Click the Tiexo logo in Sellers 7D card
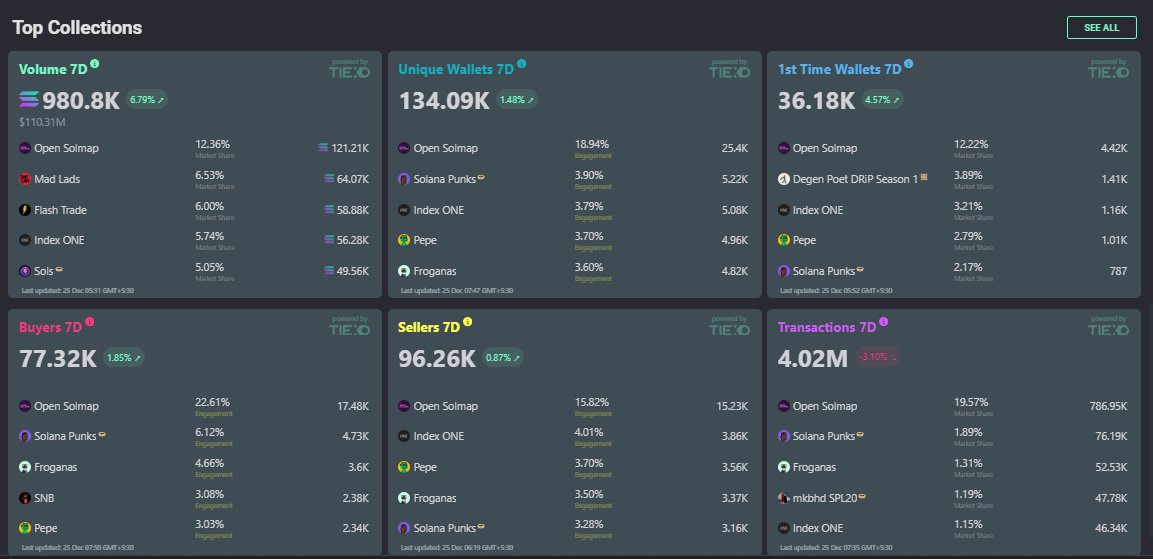The height and width of the screenshot is (559, 1153). coord(729,330)
